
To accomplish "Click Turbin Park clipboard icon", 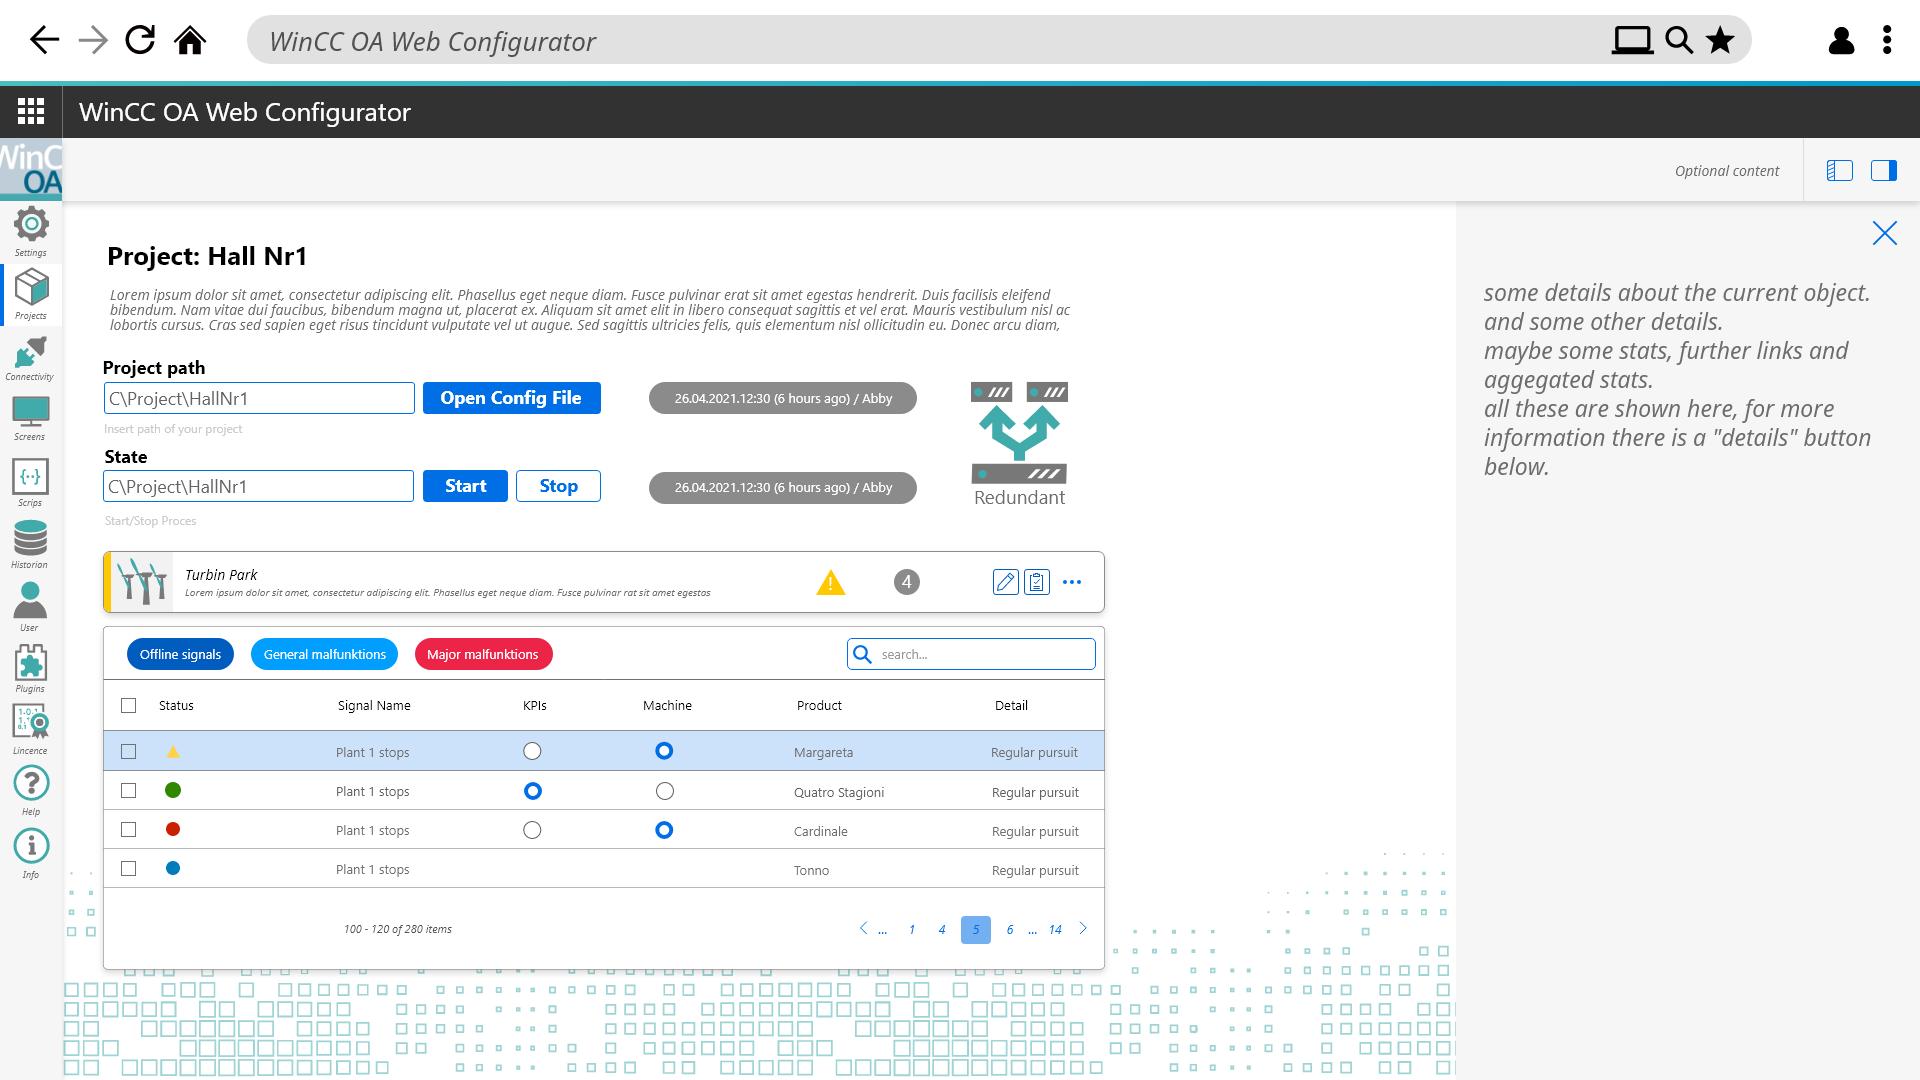I will 1037,582.
